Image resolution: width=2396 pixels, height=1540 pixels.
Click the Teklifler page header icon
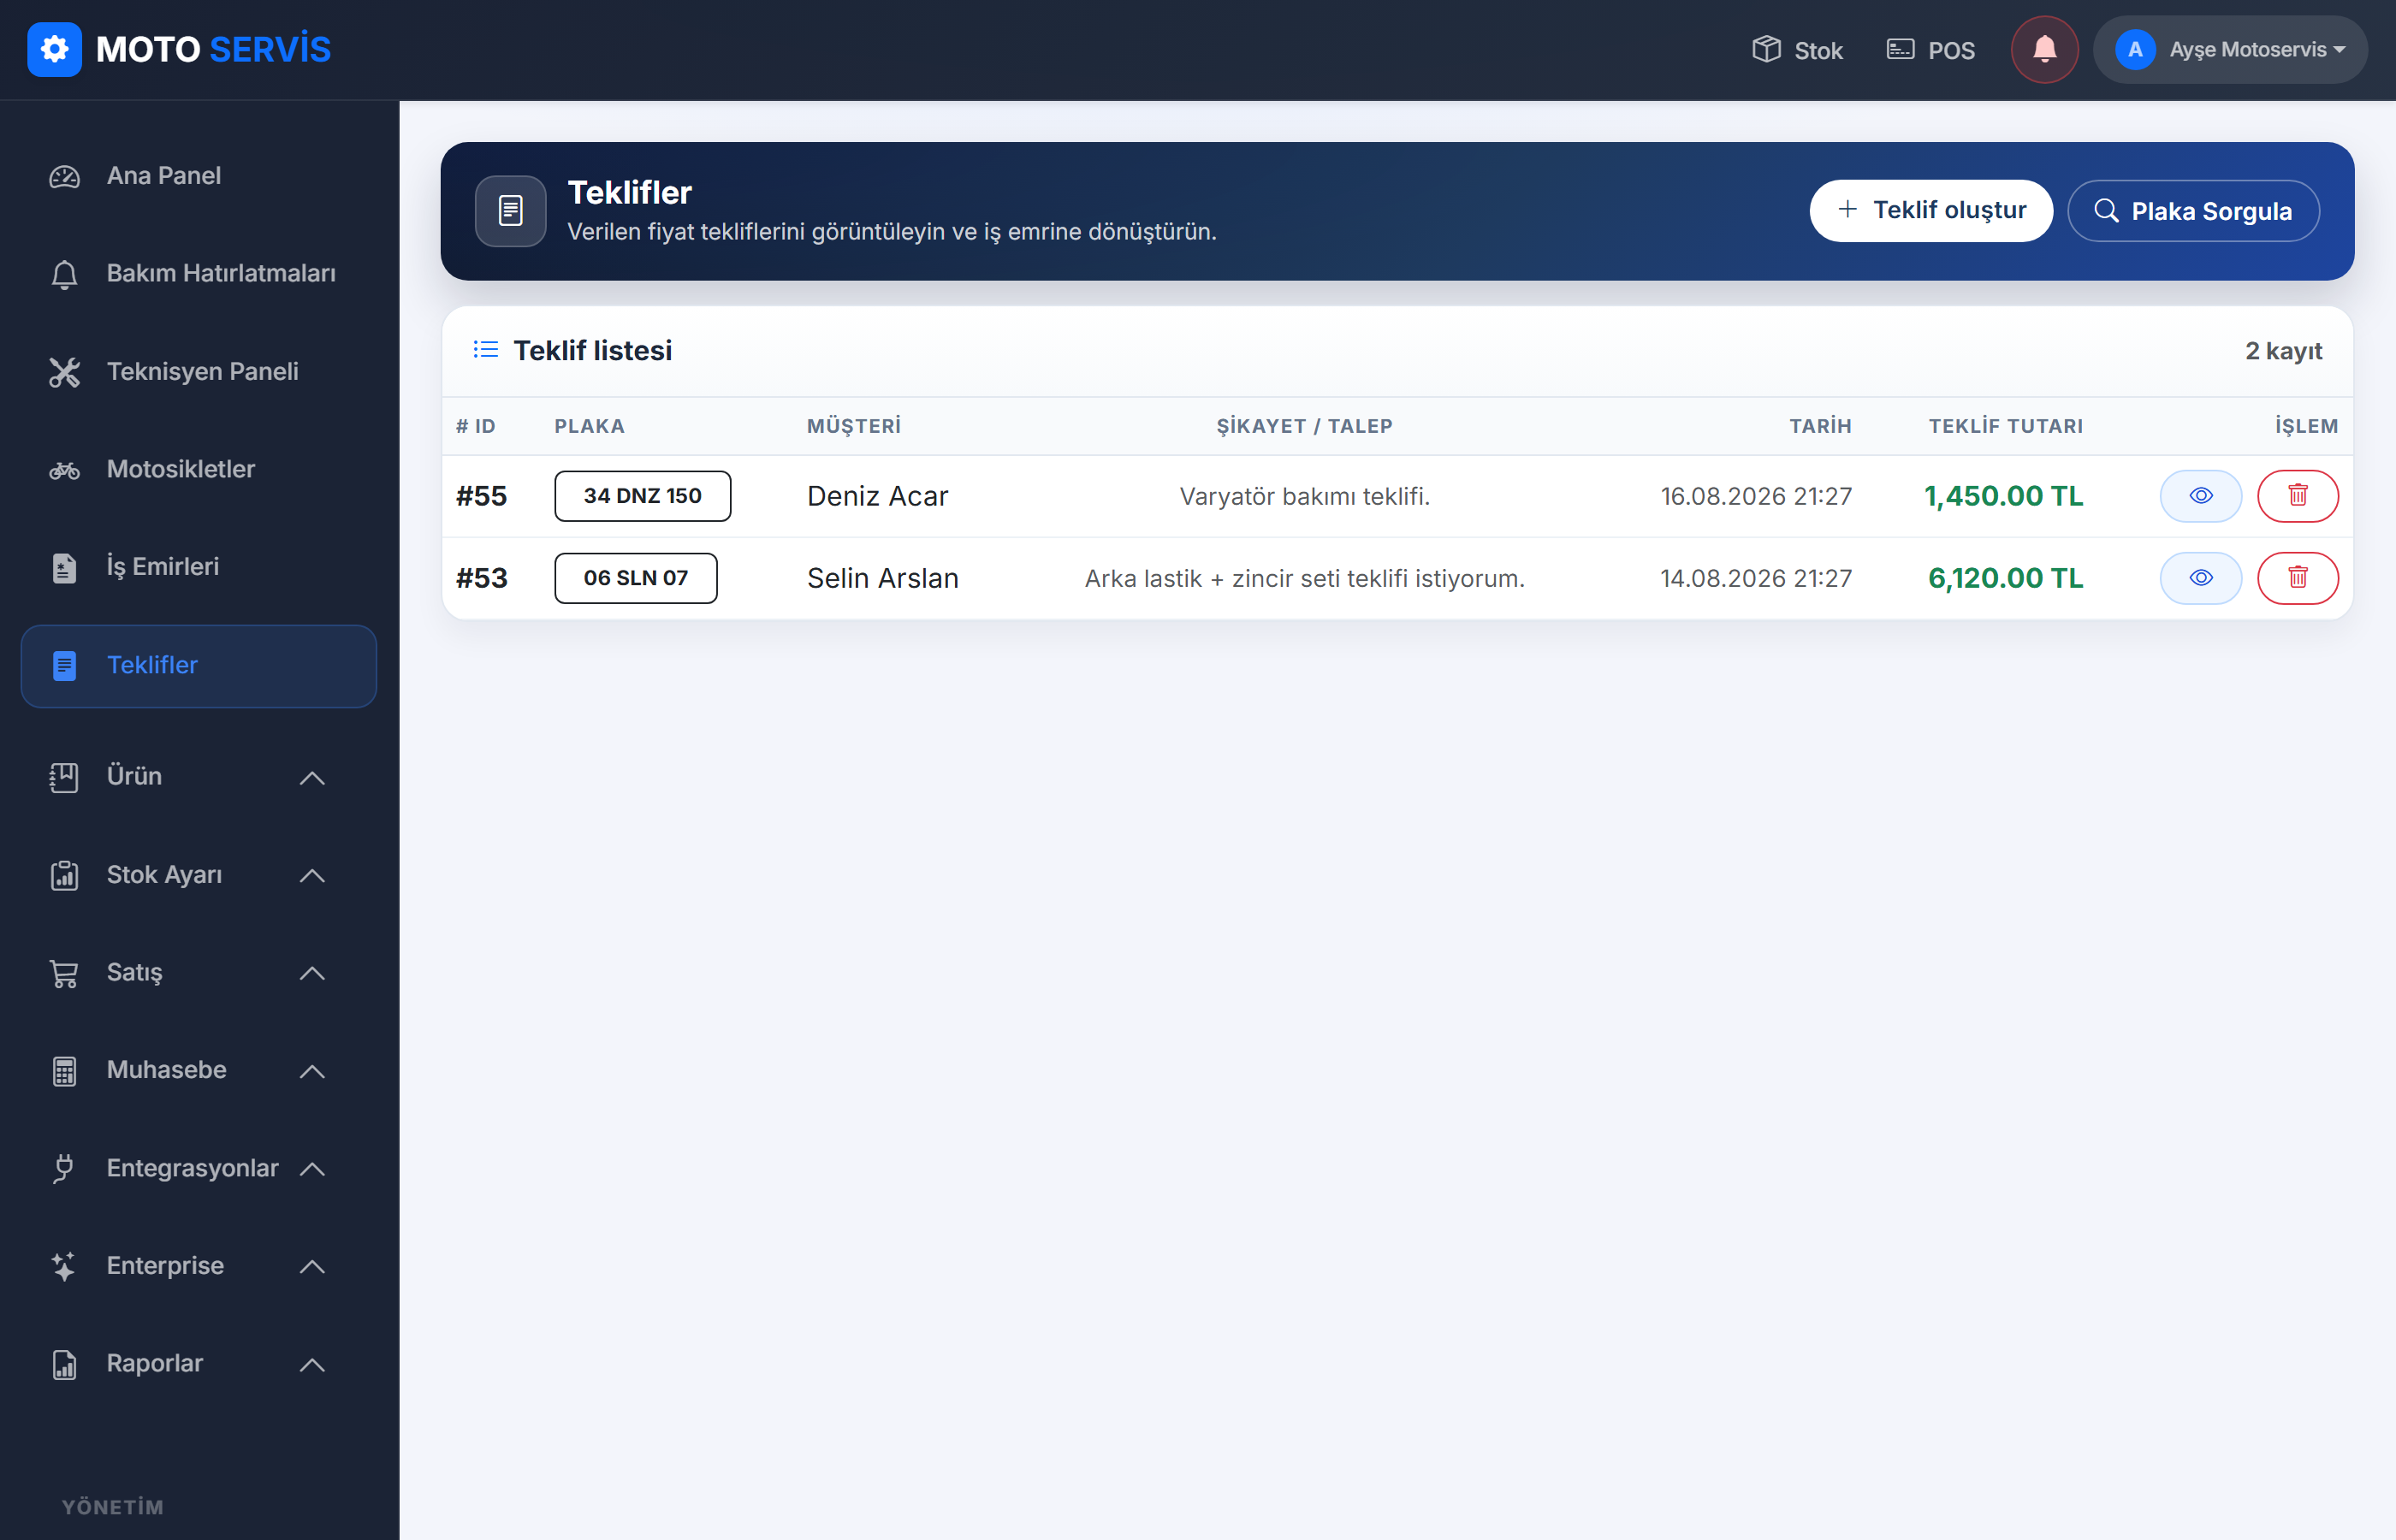click(510, 211)
